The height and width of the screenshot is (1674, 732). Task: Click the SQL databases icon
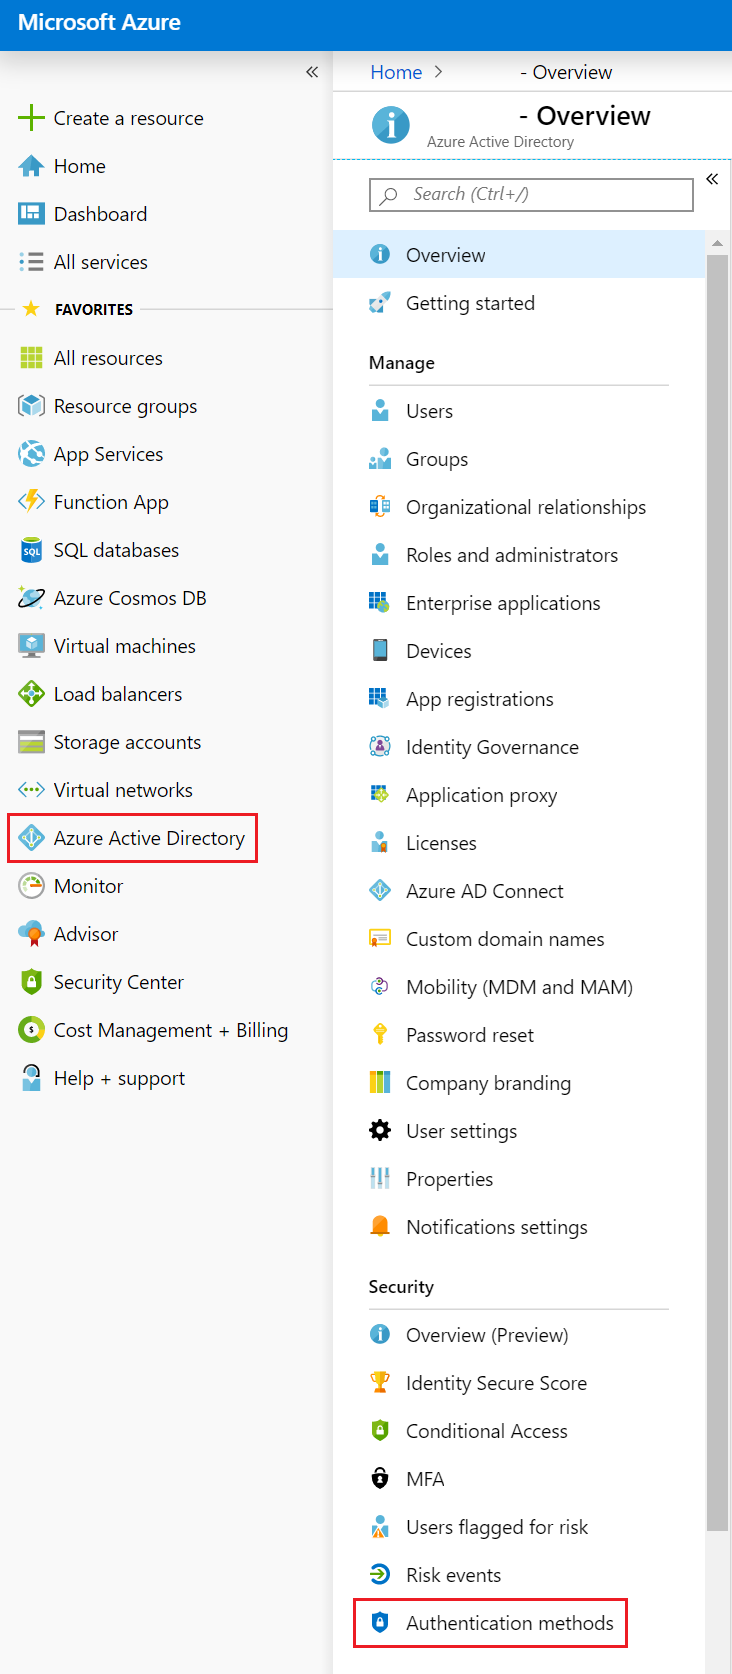point(32,550)
